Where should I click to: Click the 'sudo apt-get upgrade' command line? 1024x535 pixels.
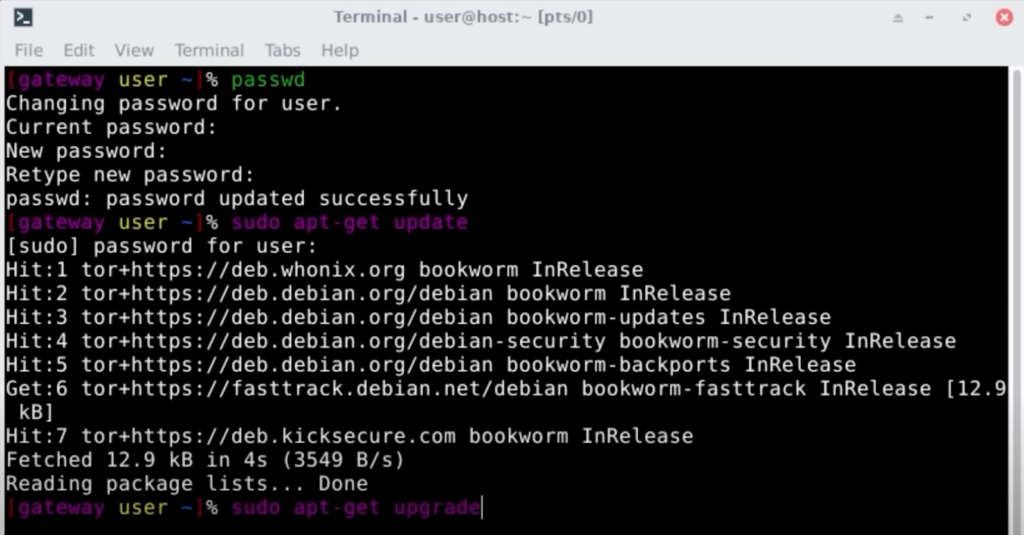[355, 508]
